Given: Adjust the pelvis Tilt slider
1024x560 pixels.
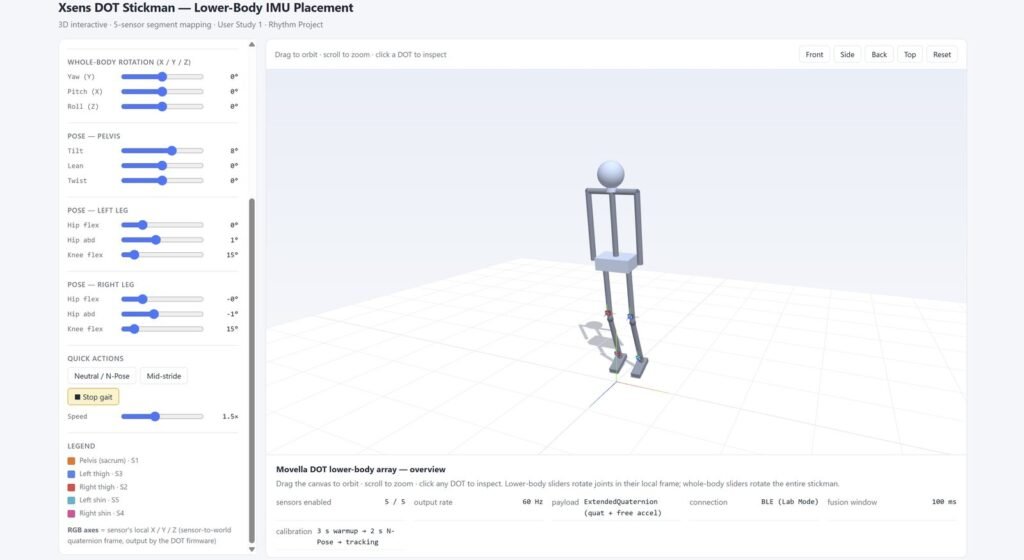Looking at the screenshot, I should [162, 151].
